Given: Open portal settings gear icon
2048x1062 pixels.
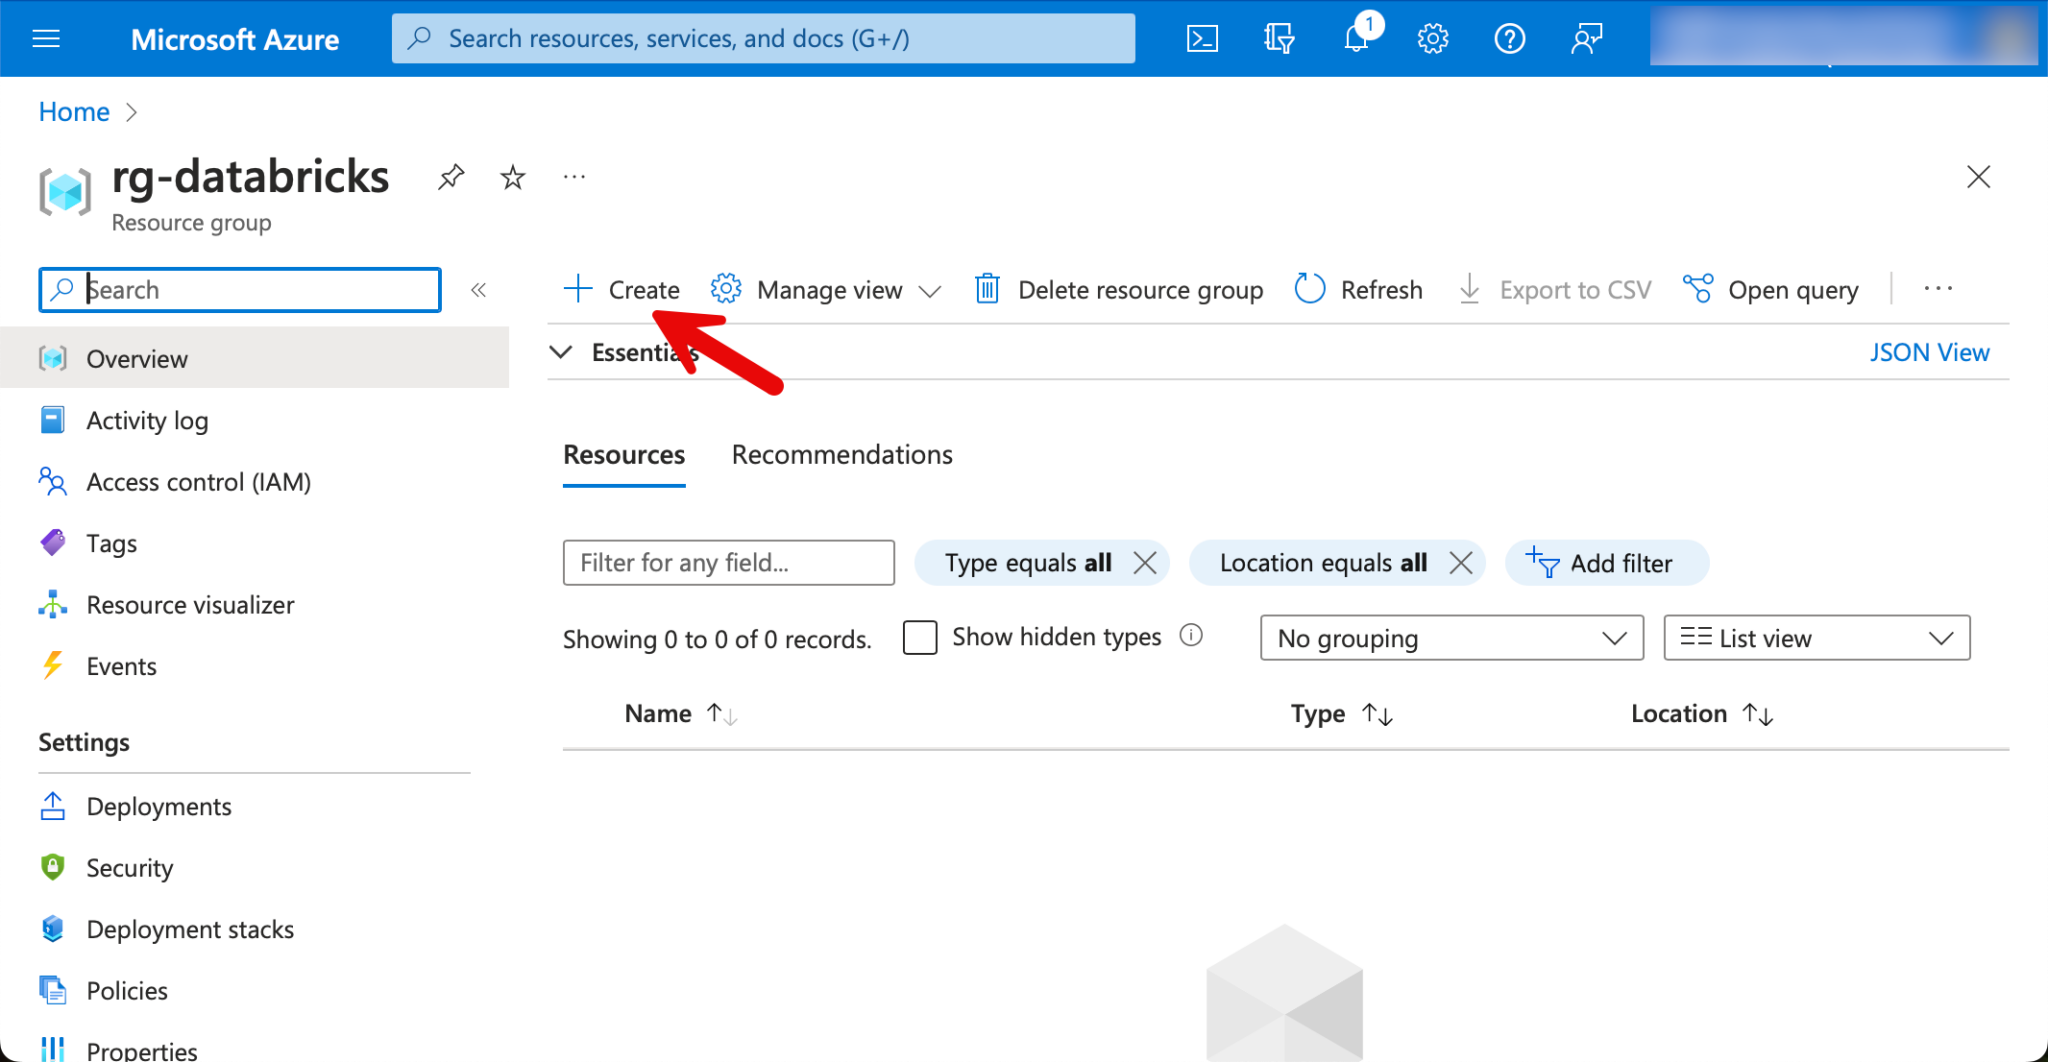Looking at the screenshot, I should 1432,39.
